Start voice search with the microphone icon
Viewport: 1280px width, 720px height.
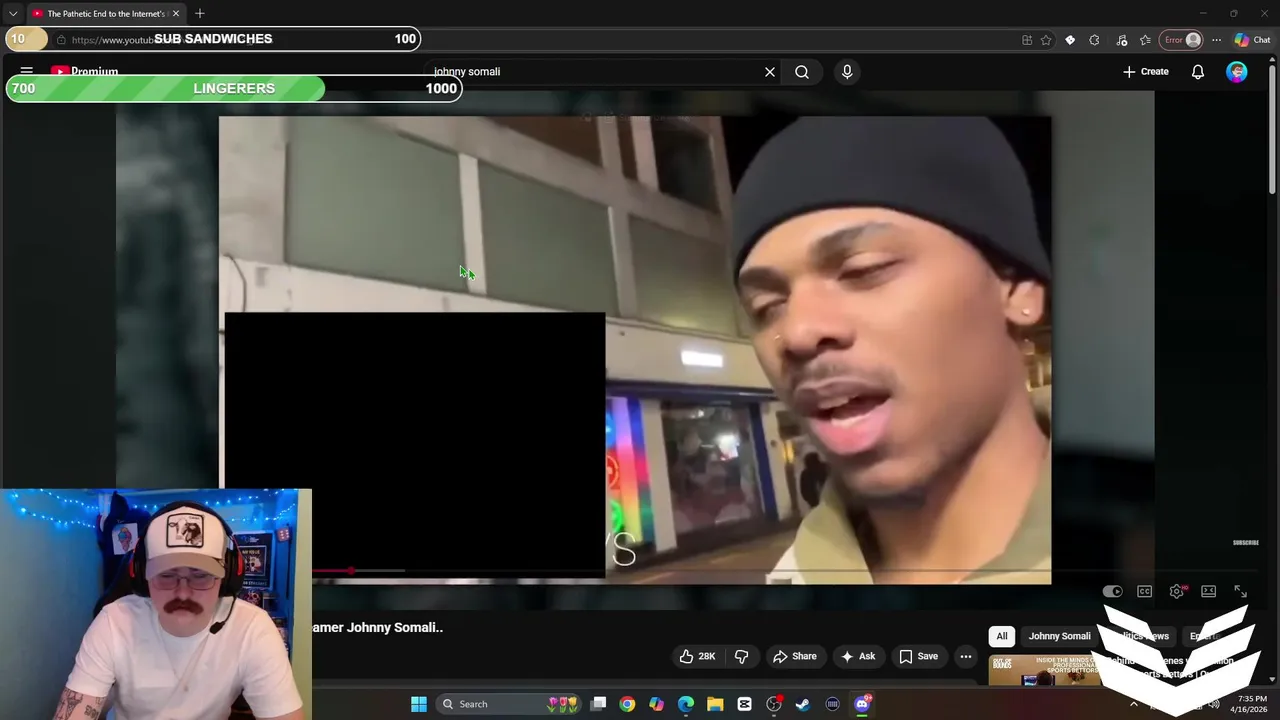pyautogui.click(x=847, y=72)
